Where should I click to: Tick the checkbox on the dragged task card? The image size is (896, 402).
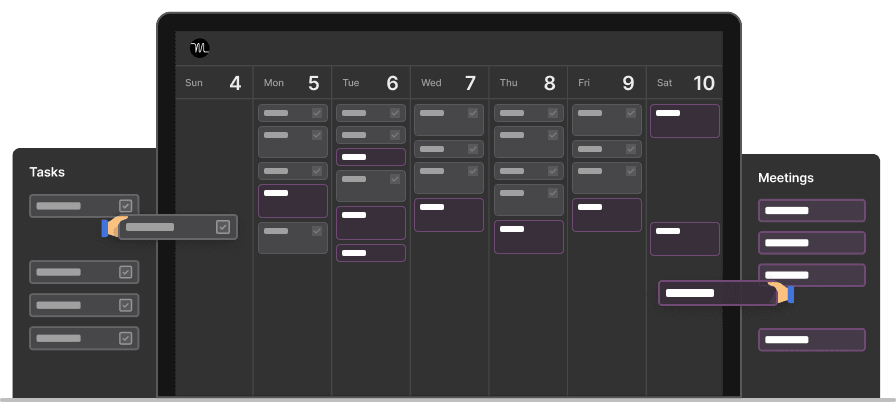[x=223, y=227]
